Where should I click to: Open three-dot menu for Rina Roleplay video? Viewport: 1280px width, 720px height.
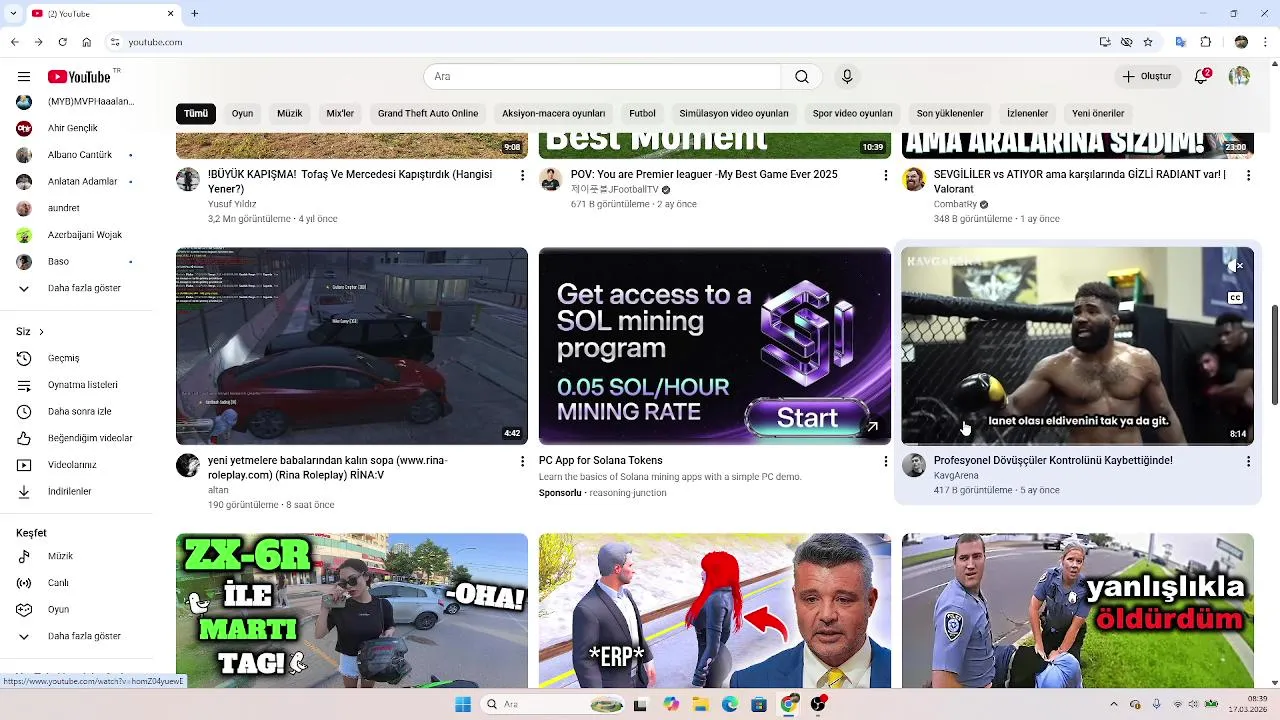522,461
